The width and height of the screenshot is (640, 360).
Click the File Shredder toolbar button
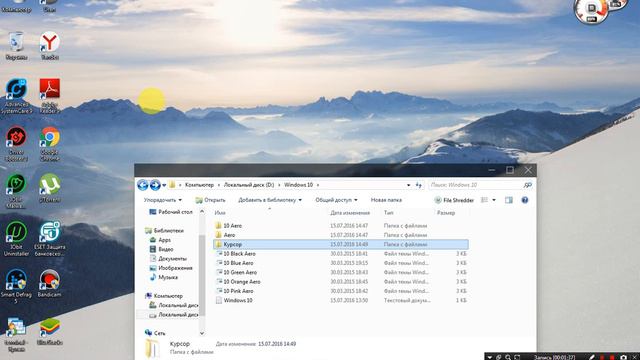point(454,200)
